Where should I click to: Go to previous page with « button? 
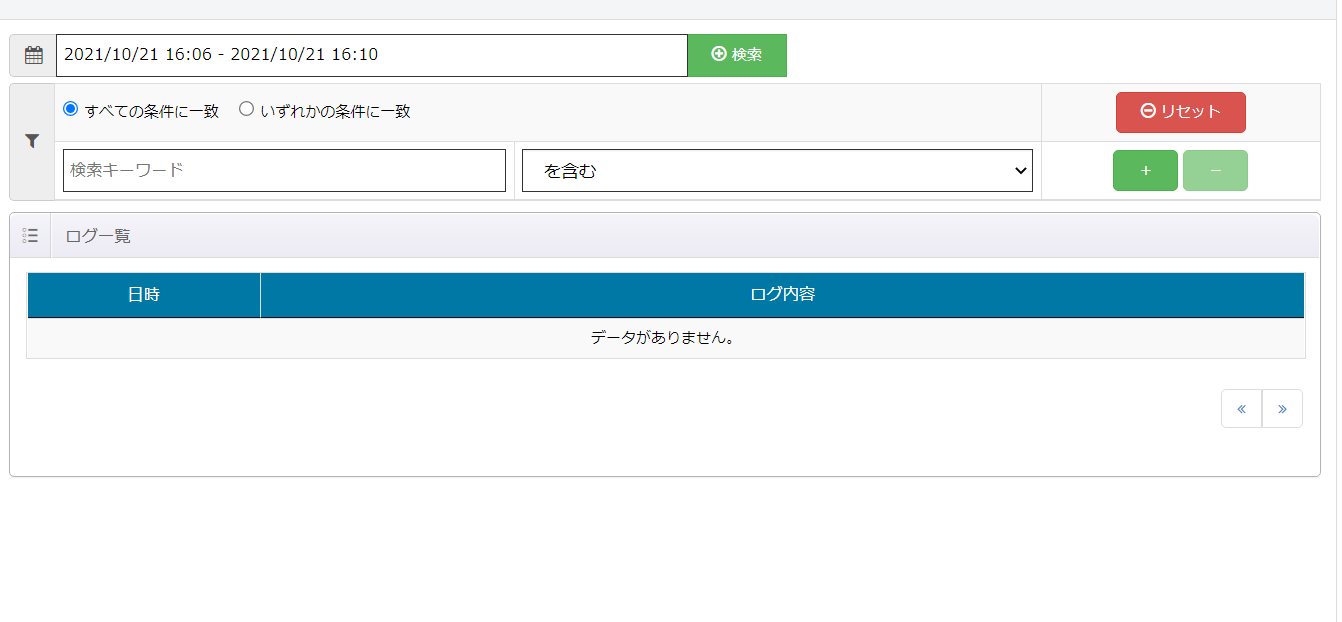coord(1242,409)
